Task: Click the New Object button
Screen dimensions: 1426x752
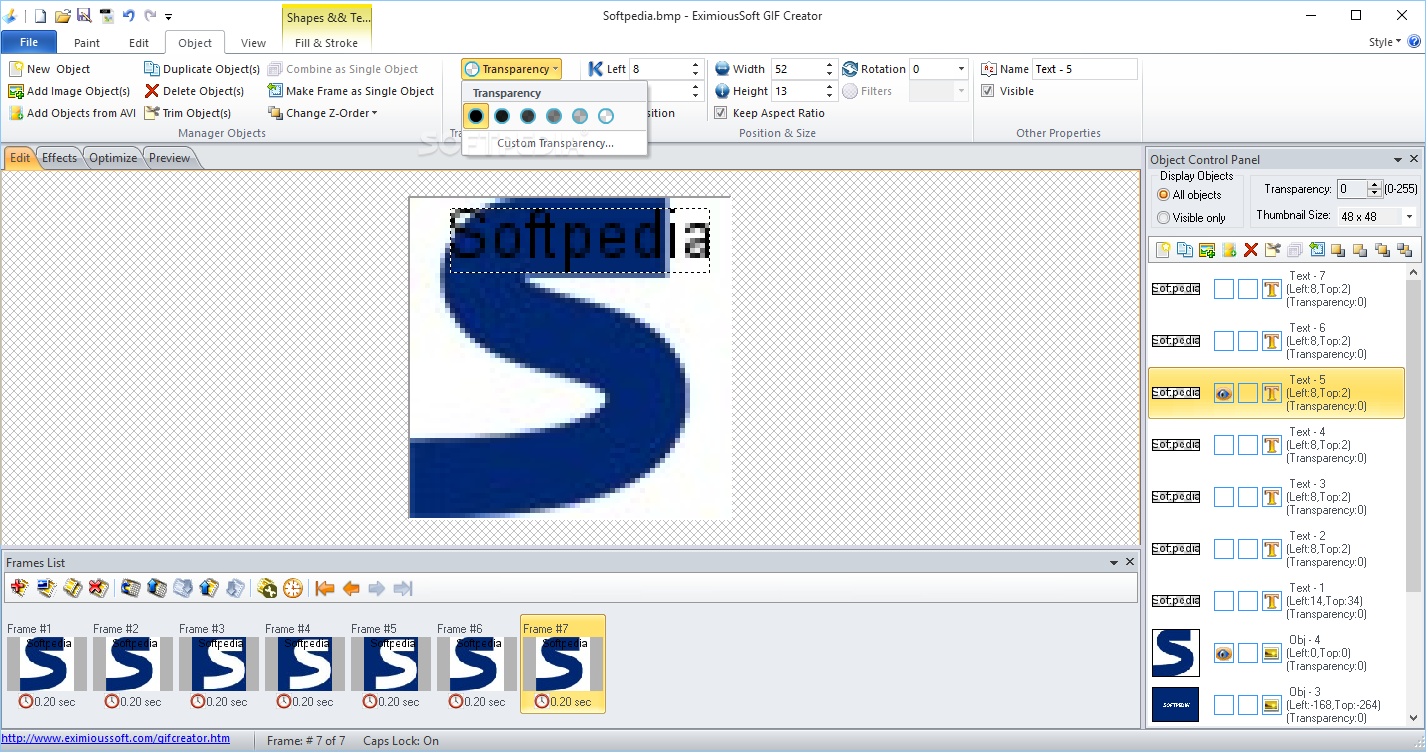Action: coord(50,69)
